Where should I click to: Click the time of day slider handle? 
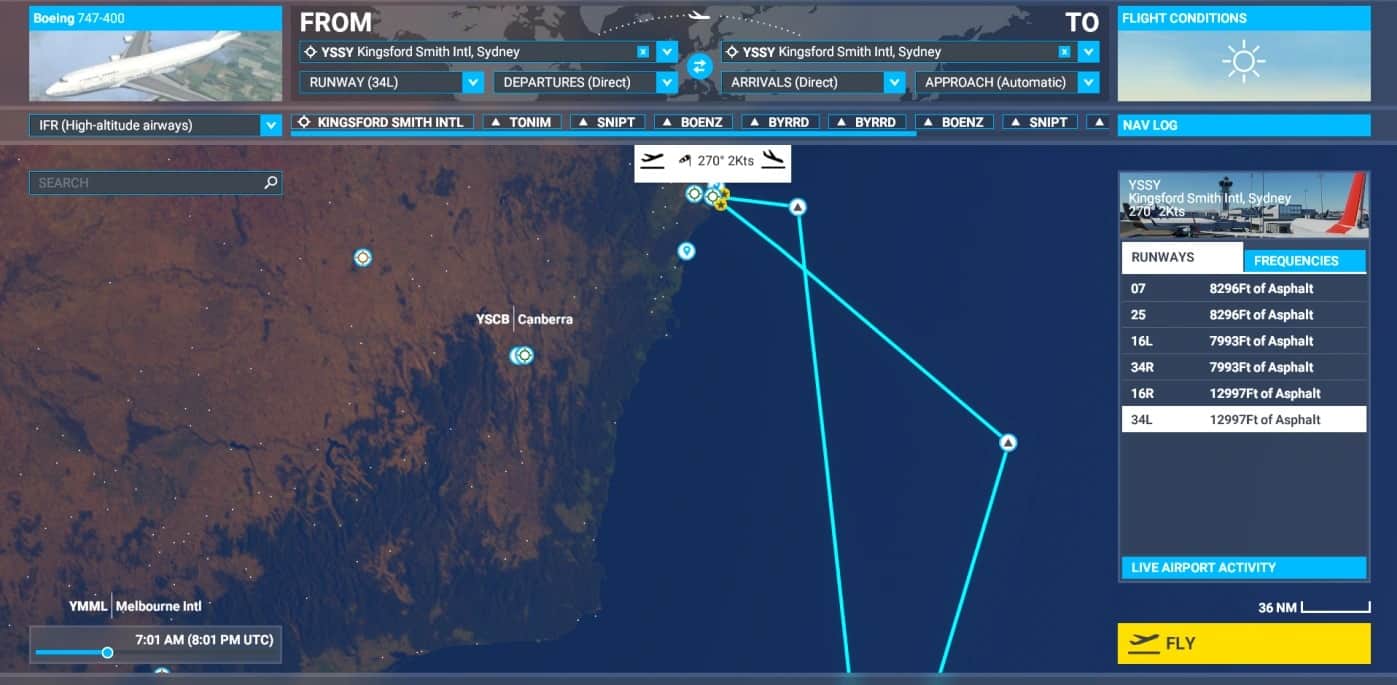107,653
